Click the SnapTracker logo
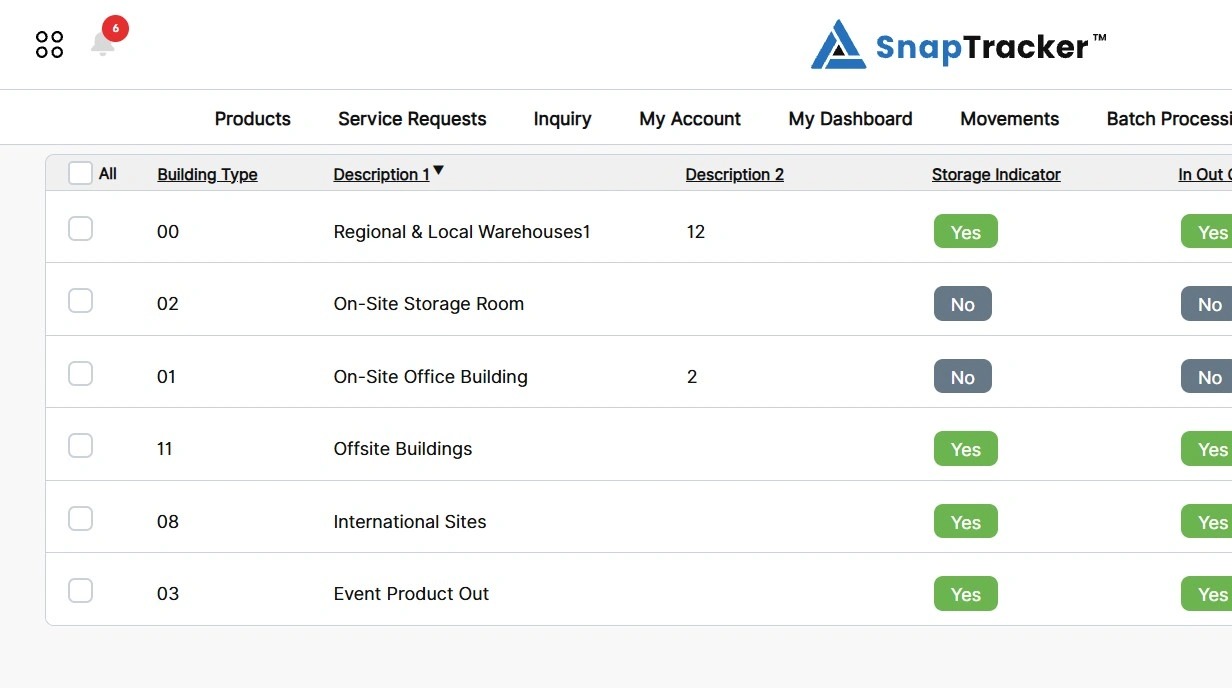This screenshot has height=688, width=1232. tap(958, 45)
